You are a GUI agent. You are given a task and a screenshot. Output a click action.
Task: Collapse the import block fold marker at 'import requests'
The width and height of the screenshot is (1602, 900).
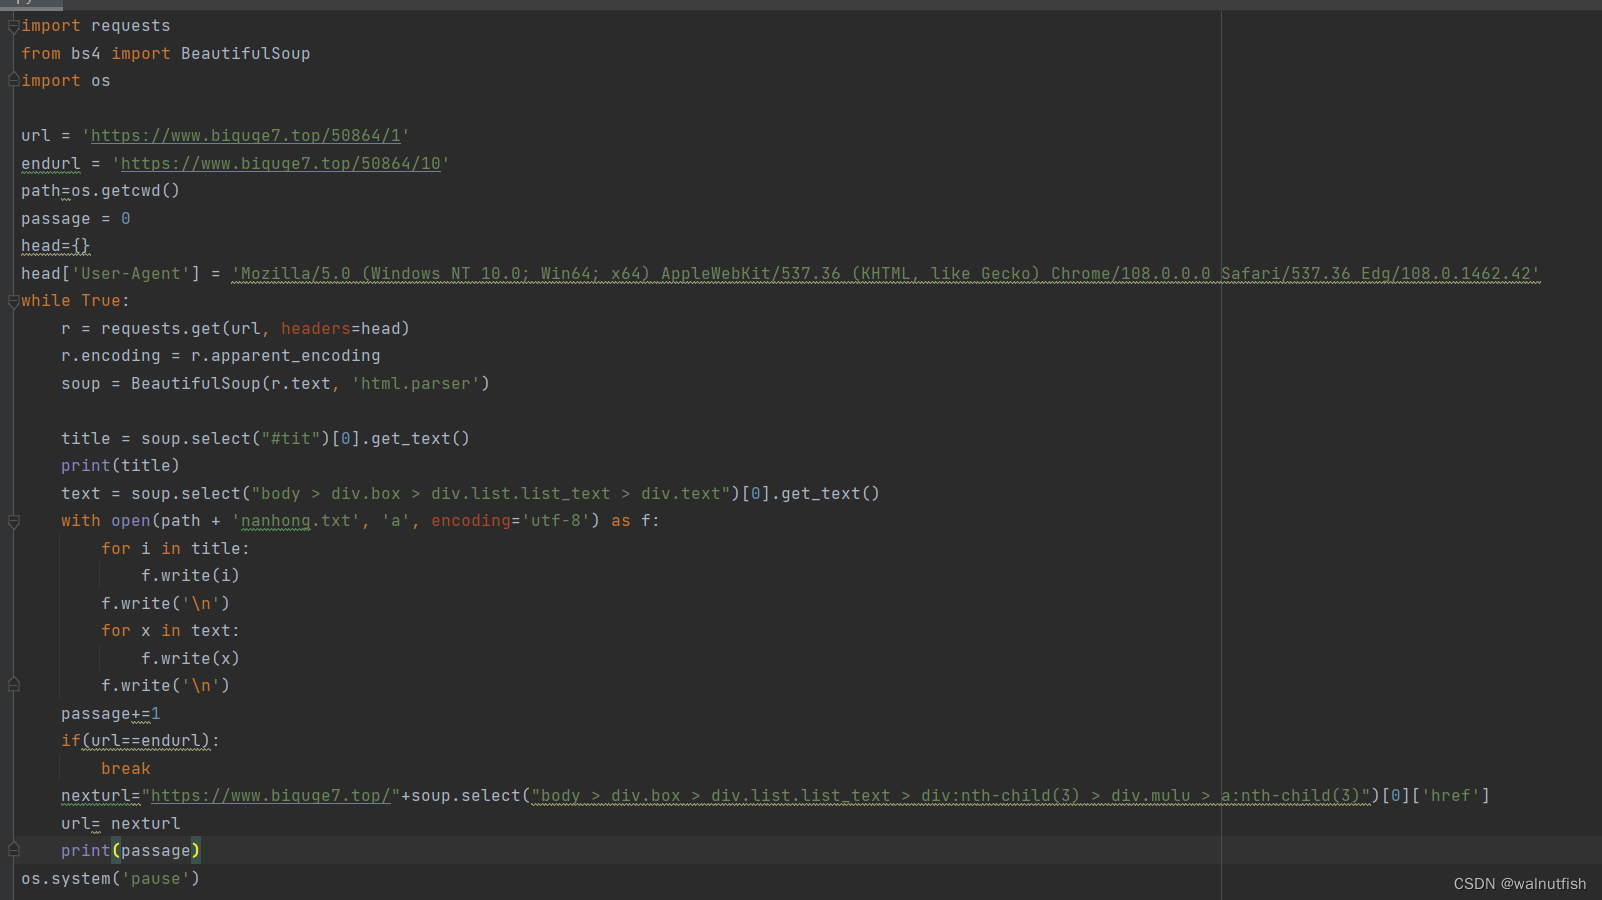14,26
